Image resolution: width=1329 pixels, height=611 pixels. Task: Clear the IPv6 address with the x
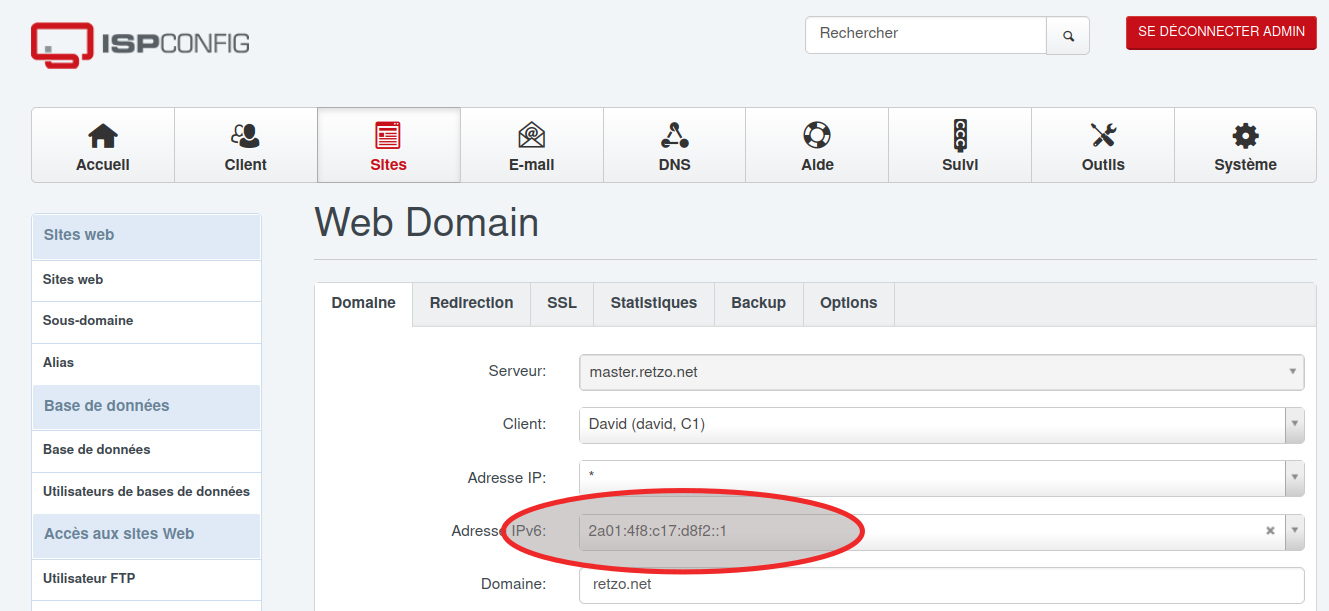[x=1270, y=531]
